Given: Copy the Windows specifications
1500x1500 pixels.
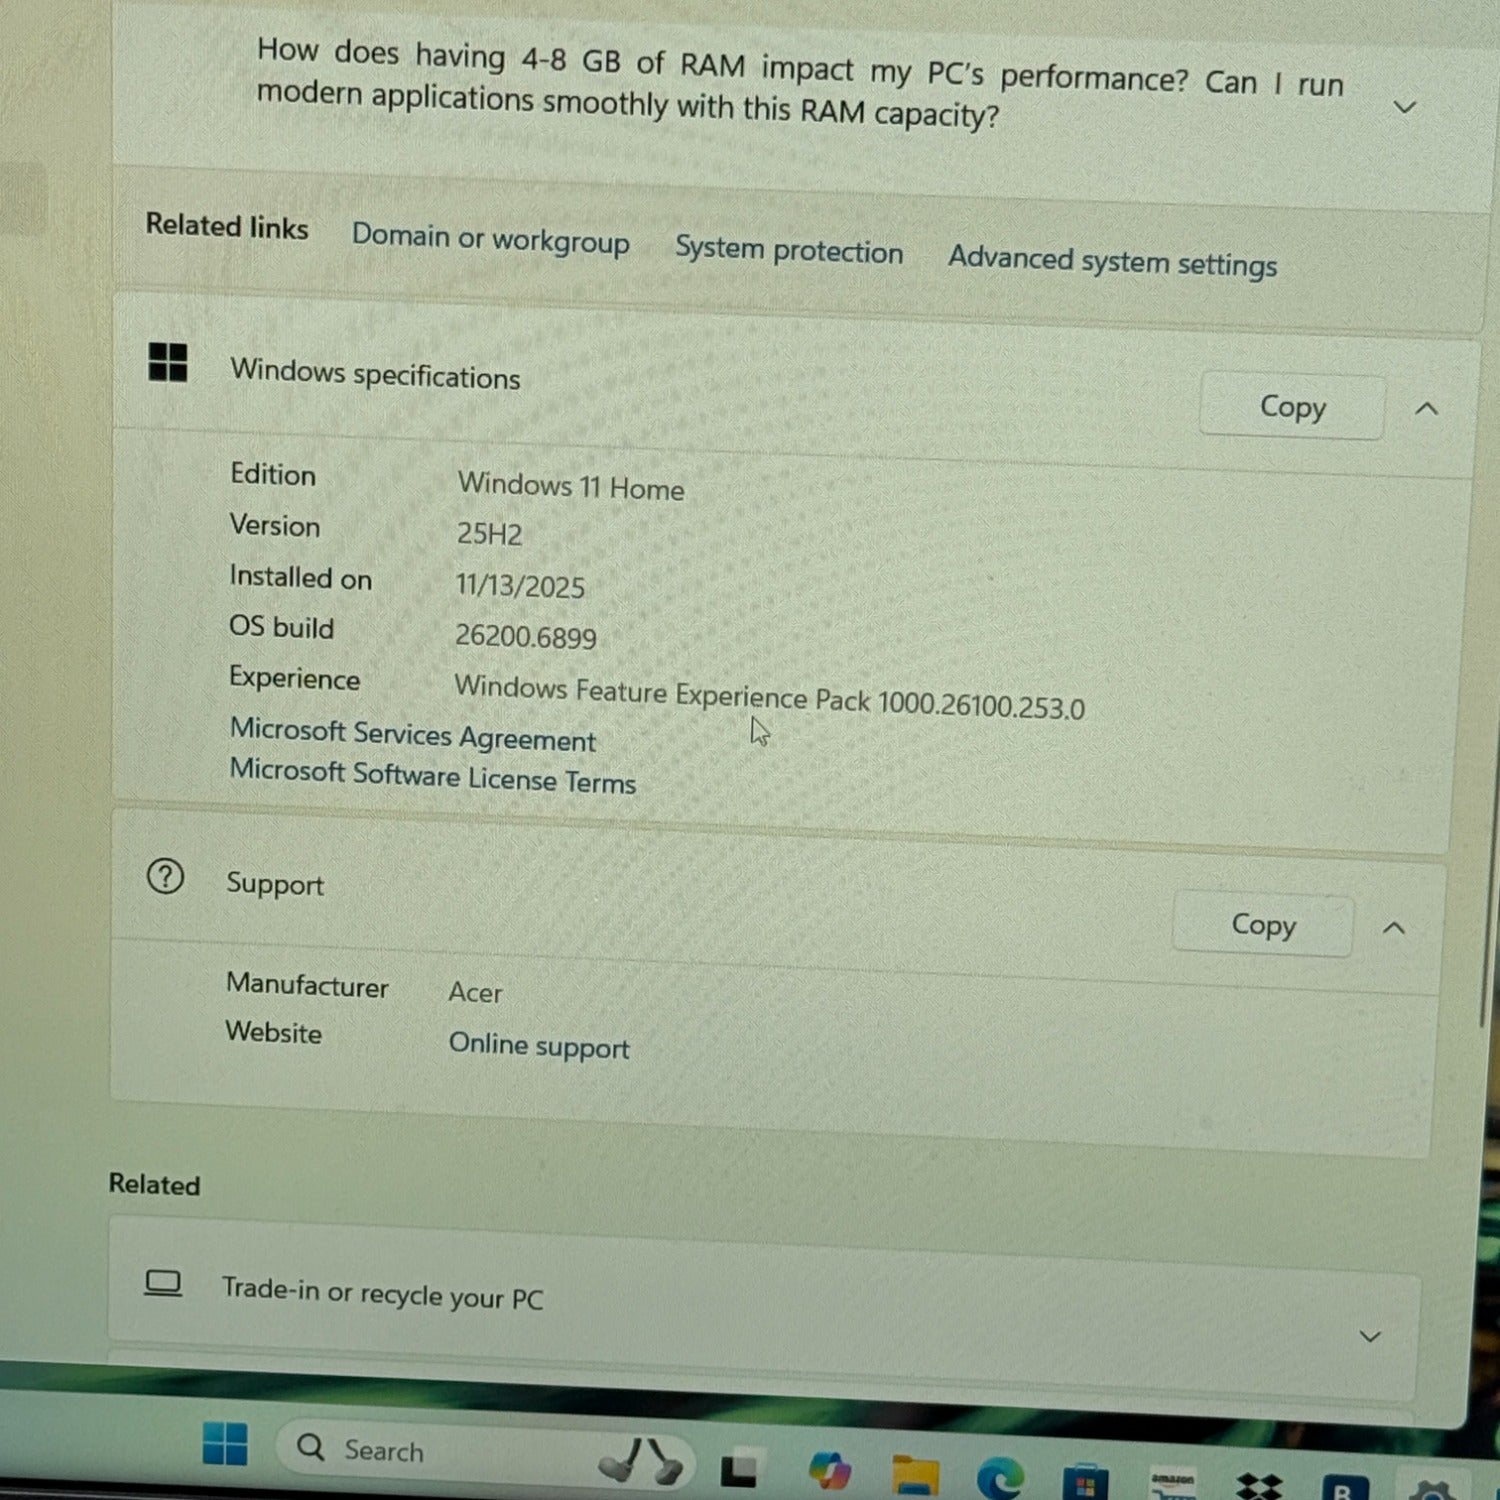Looking at the screenshot, I should 1292,407.
